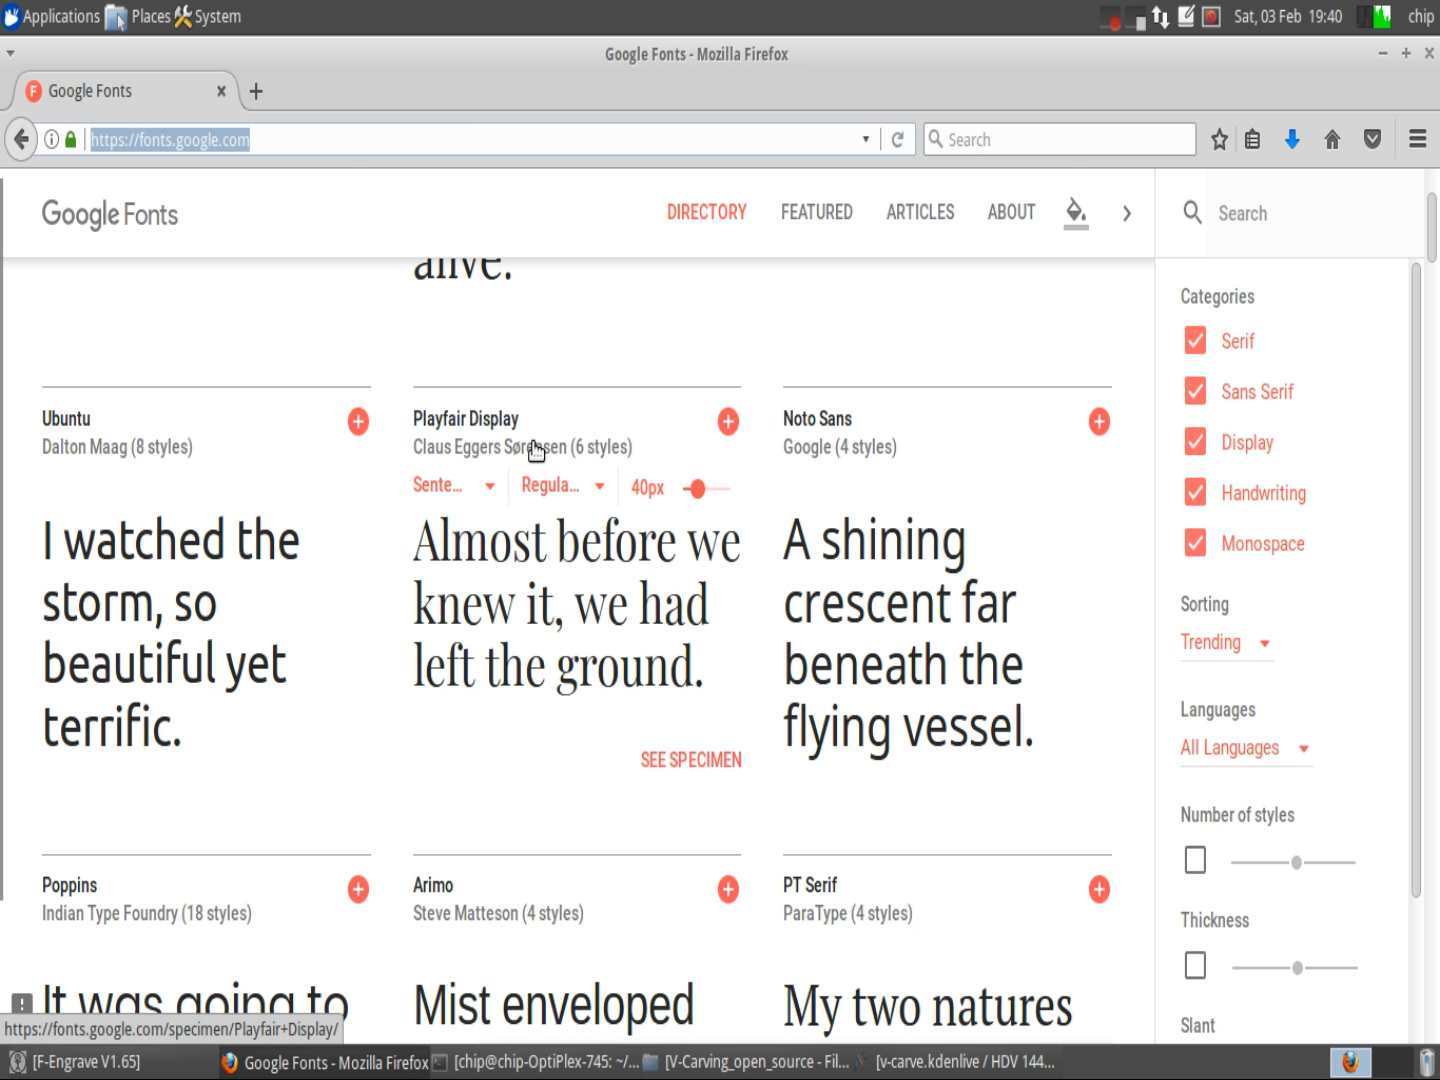1440x1080 pixels.
Task: Switch to v-carve.kdenlive taskbar window
Action: (956, 1062)
